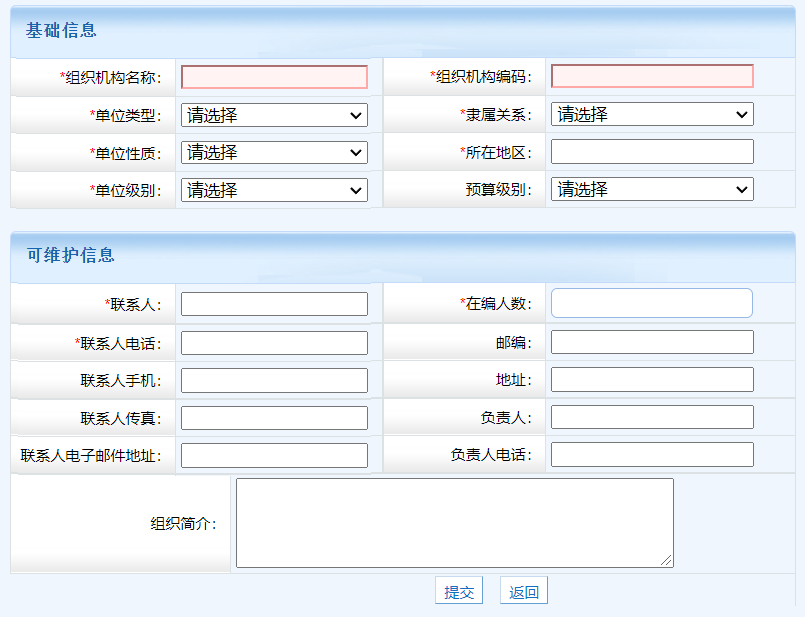Click the 提交 button
Screen dimensions: 805x617
[458, 591]
